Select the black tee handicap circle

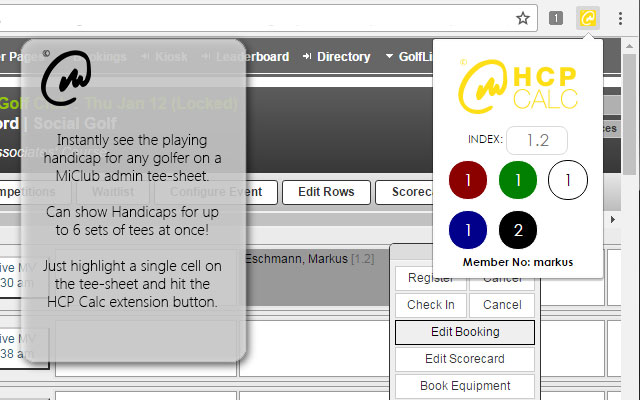518,230
